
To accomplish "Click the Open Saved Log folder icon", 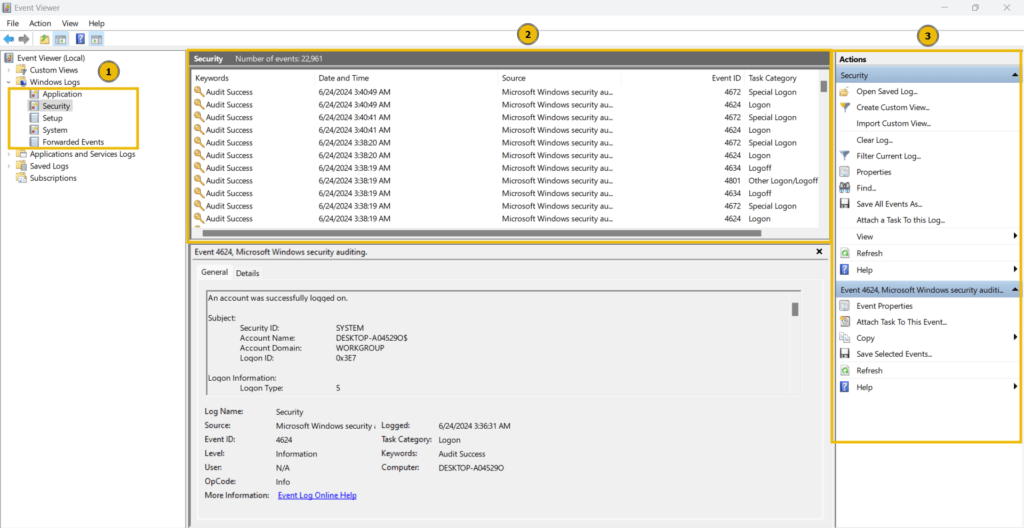I will pos(844,91).
